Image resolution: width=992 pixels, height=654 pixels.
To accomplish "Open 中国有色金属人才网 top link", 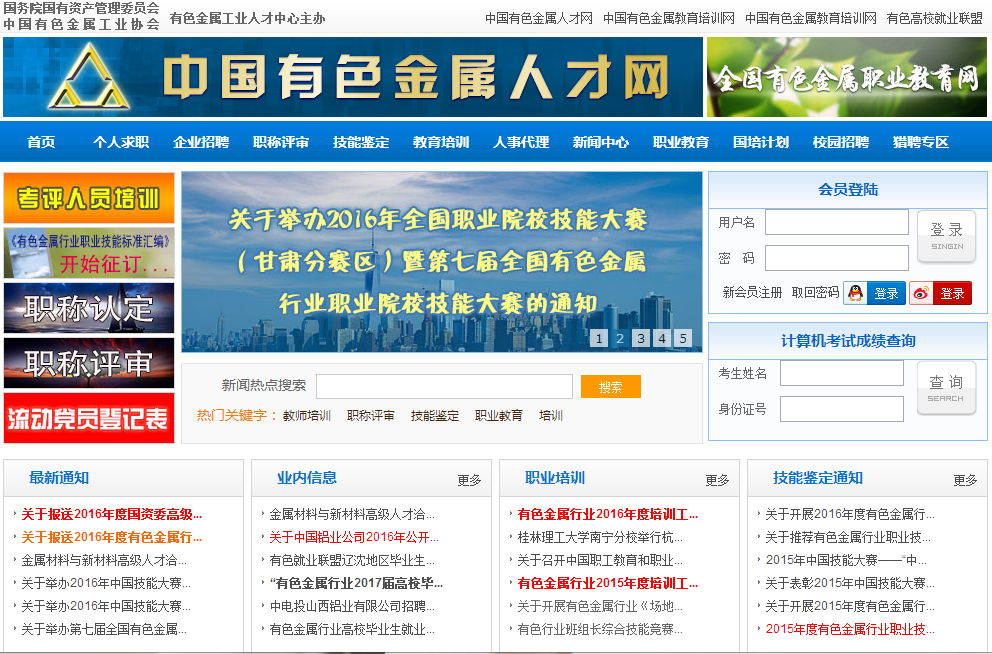I will [x=539, y=18].
